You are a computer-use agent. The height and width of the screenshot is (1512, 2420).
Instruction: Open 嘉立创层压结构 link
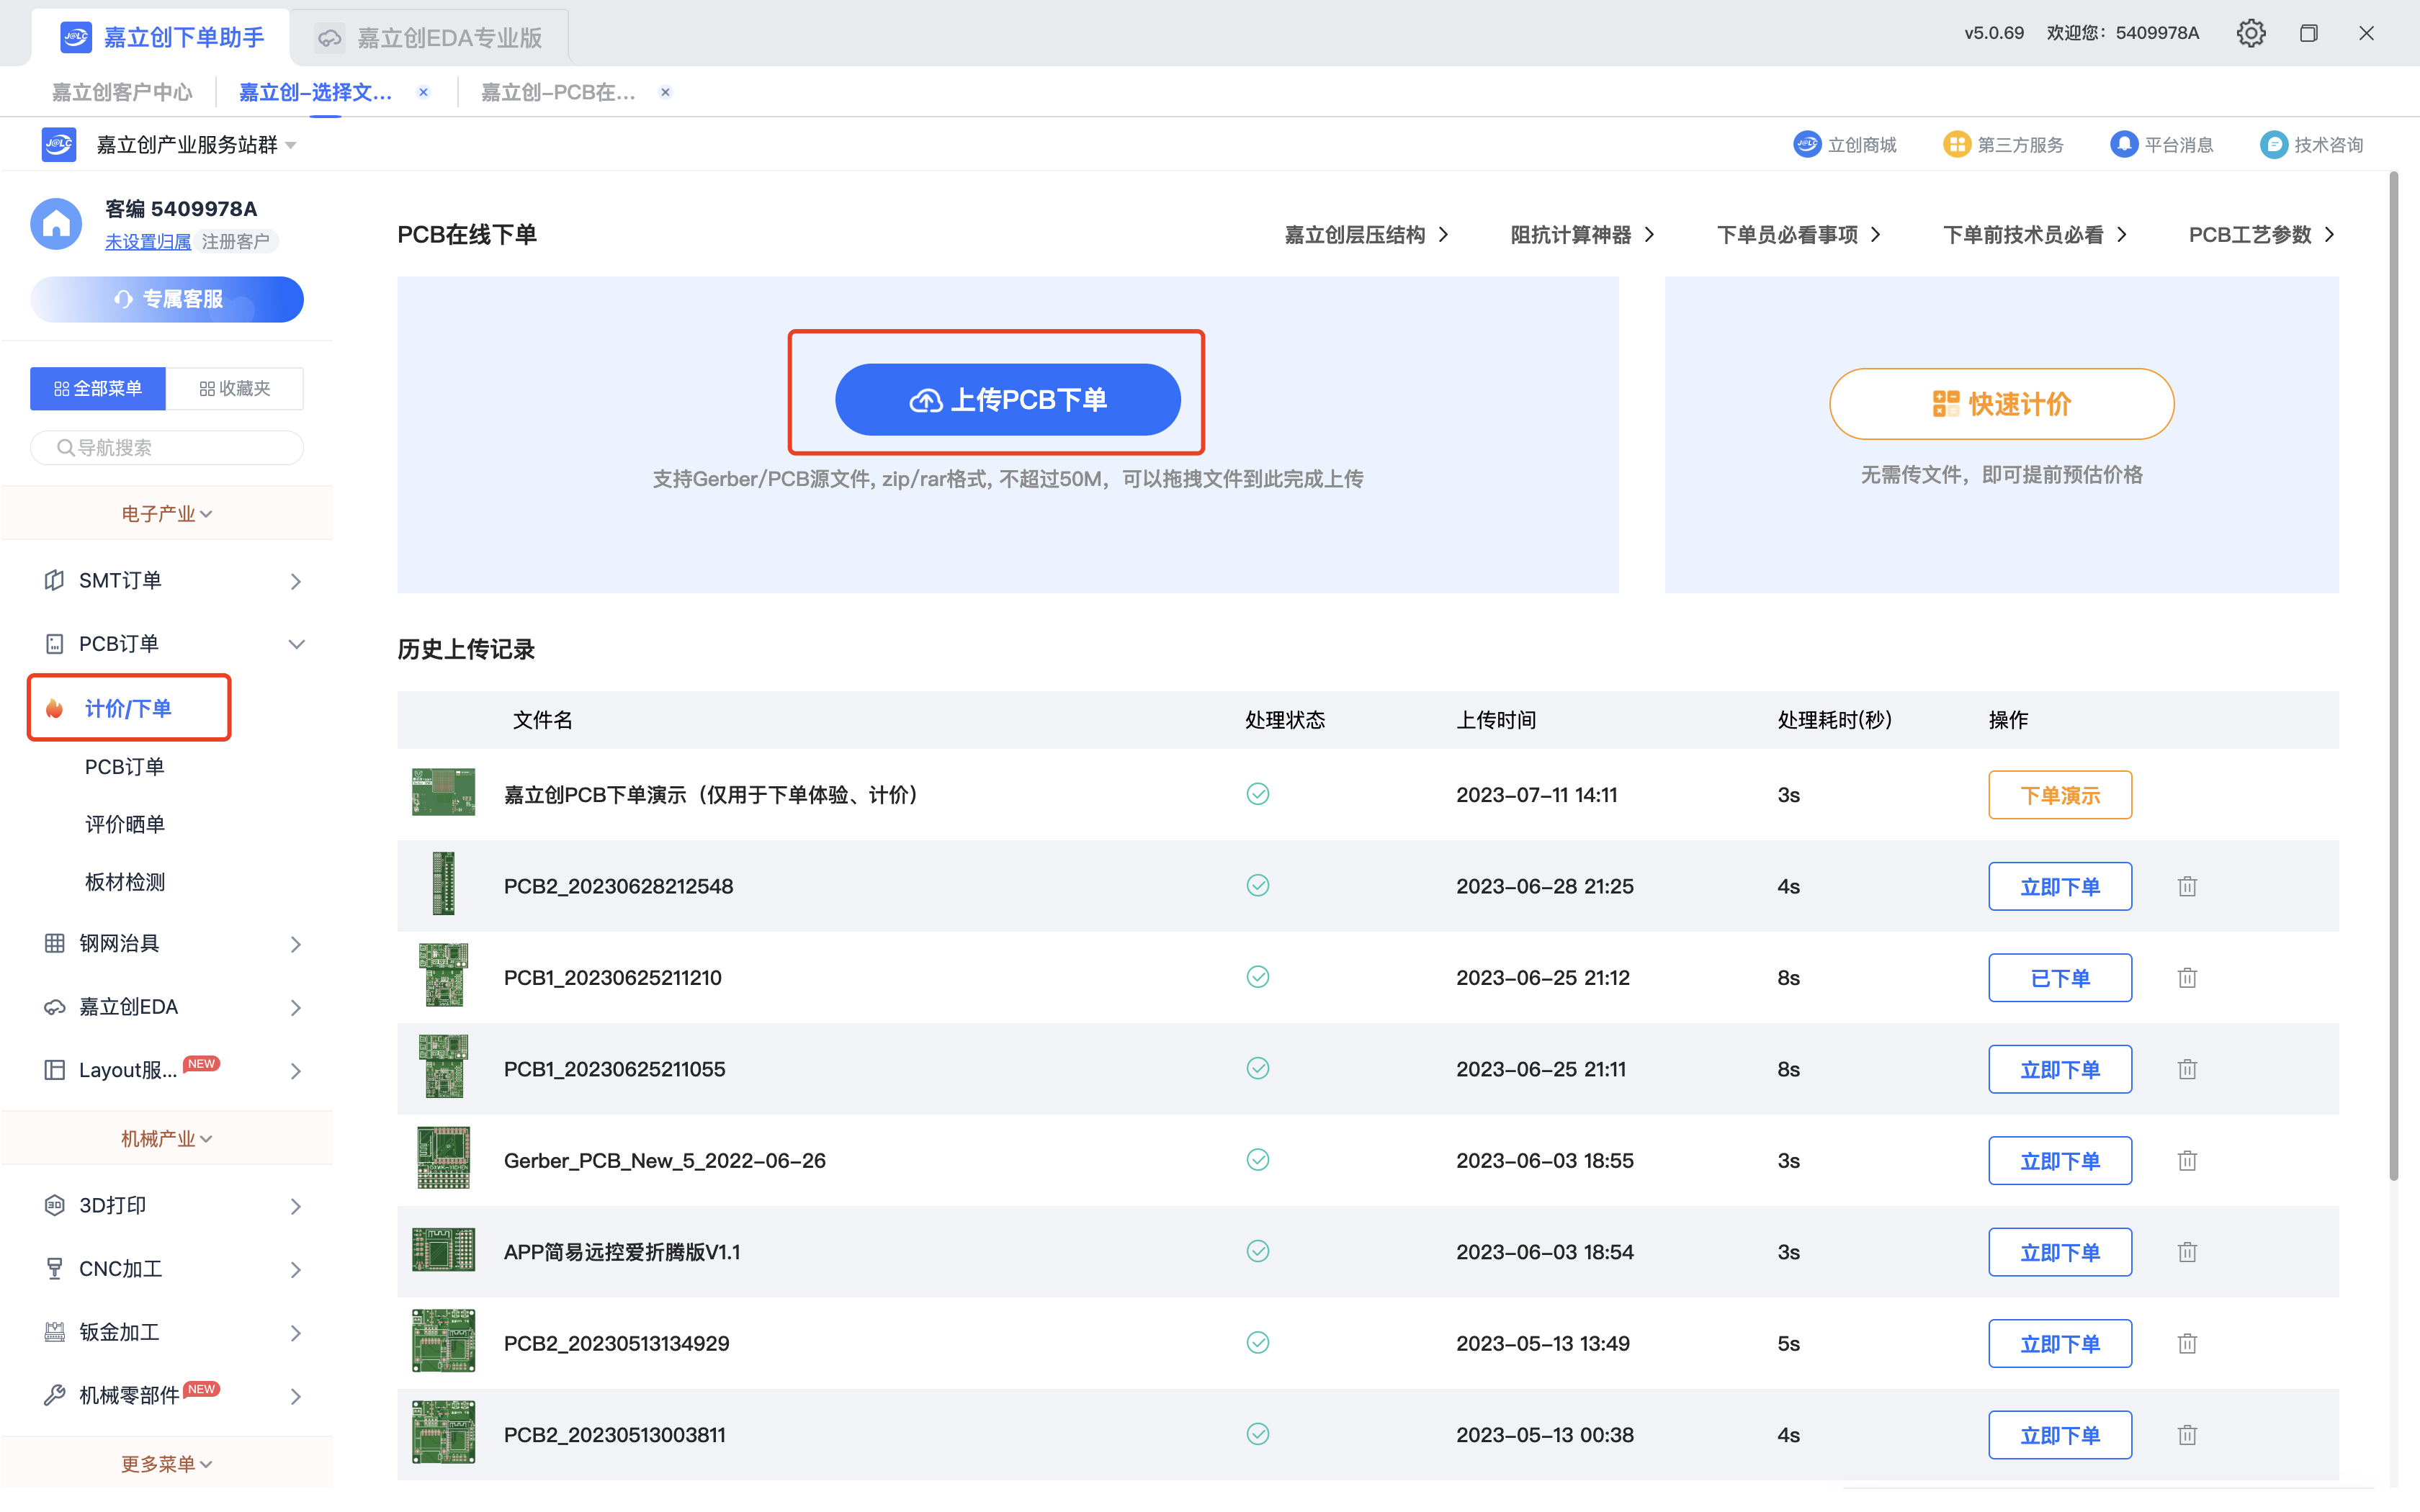(1366, 235)
